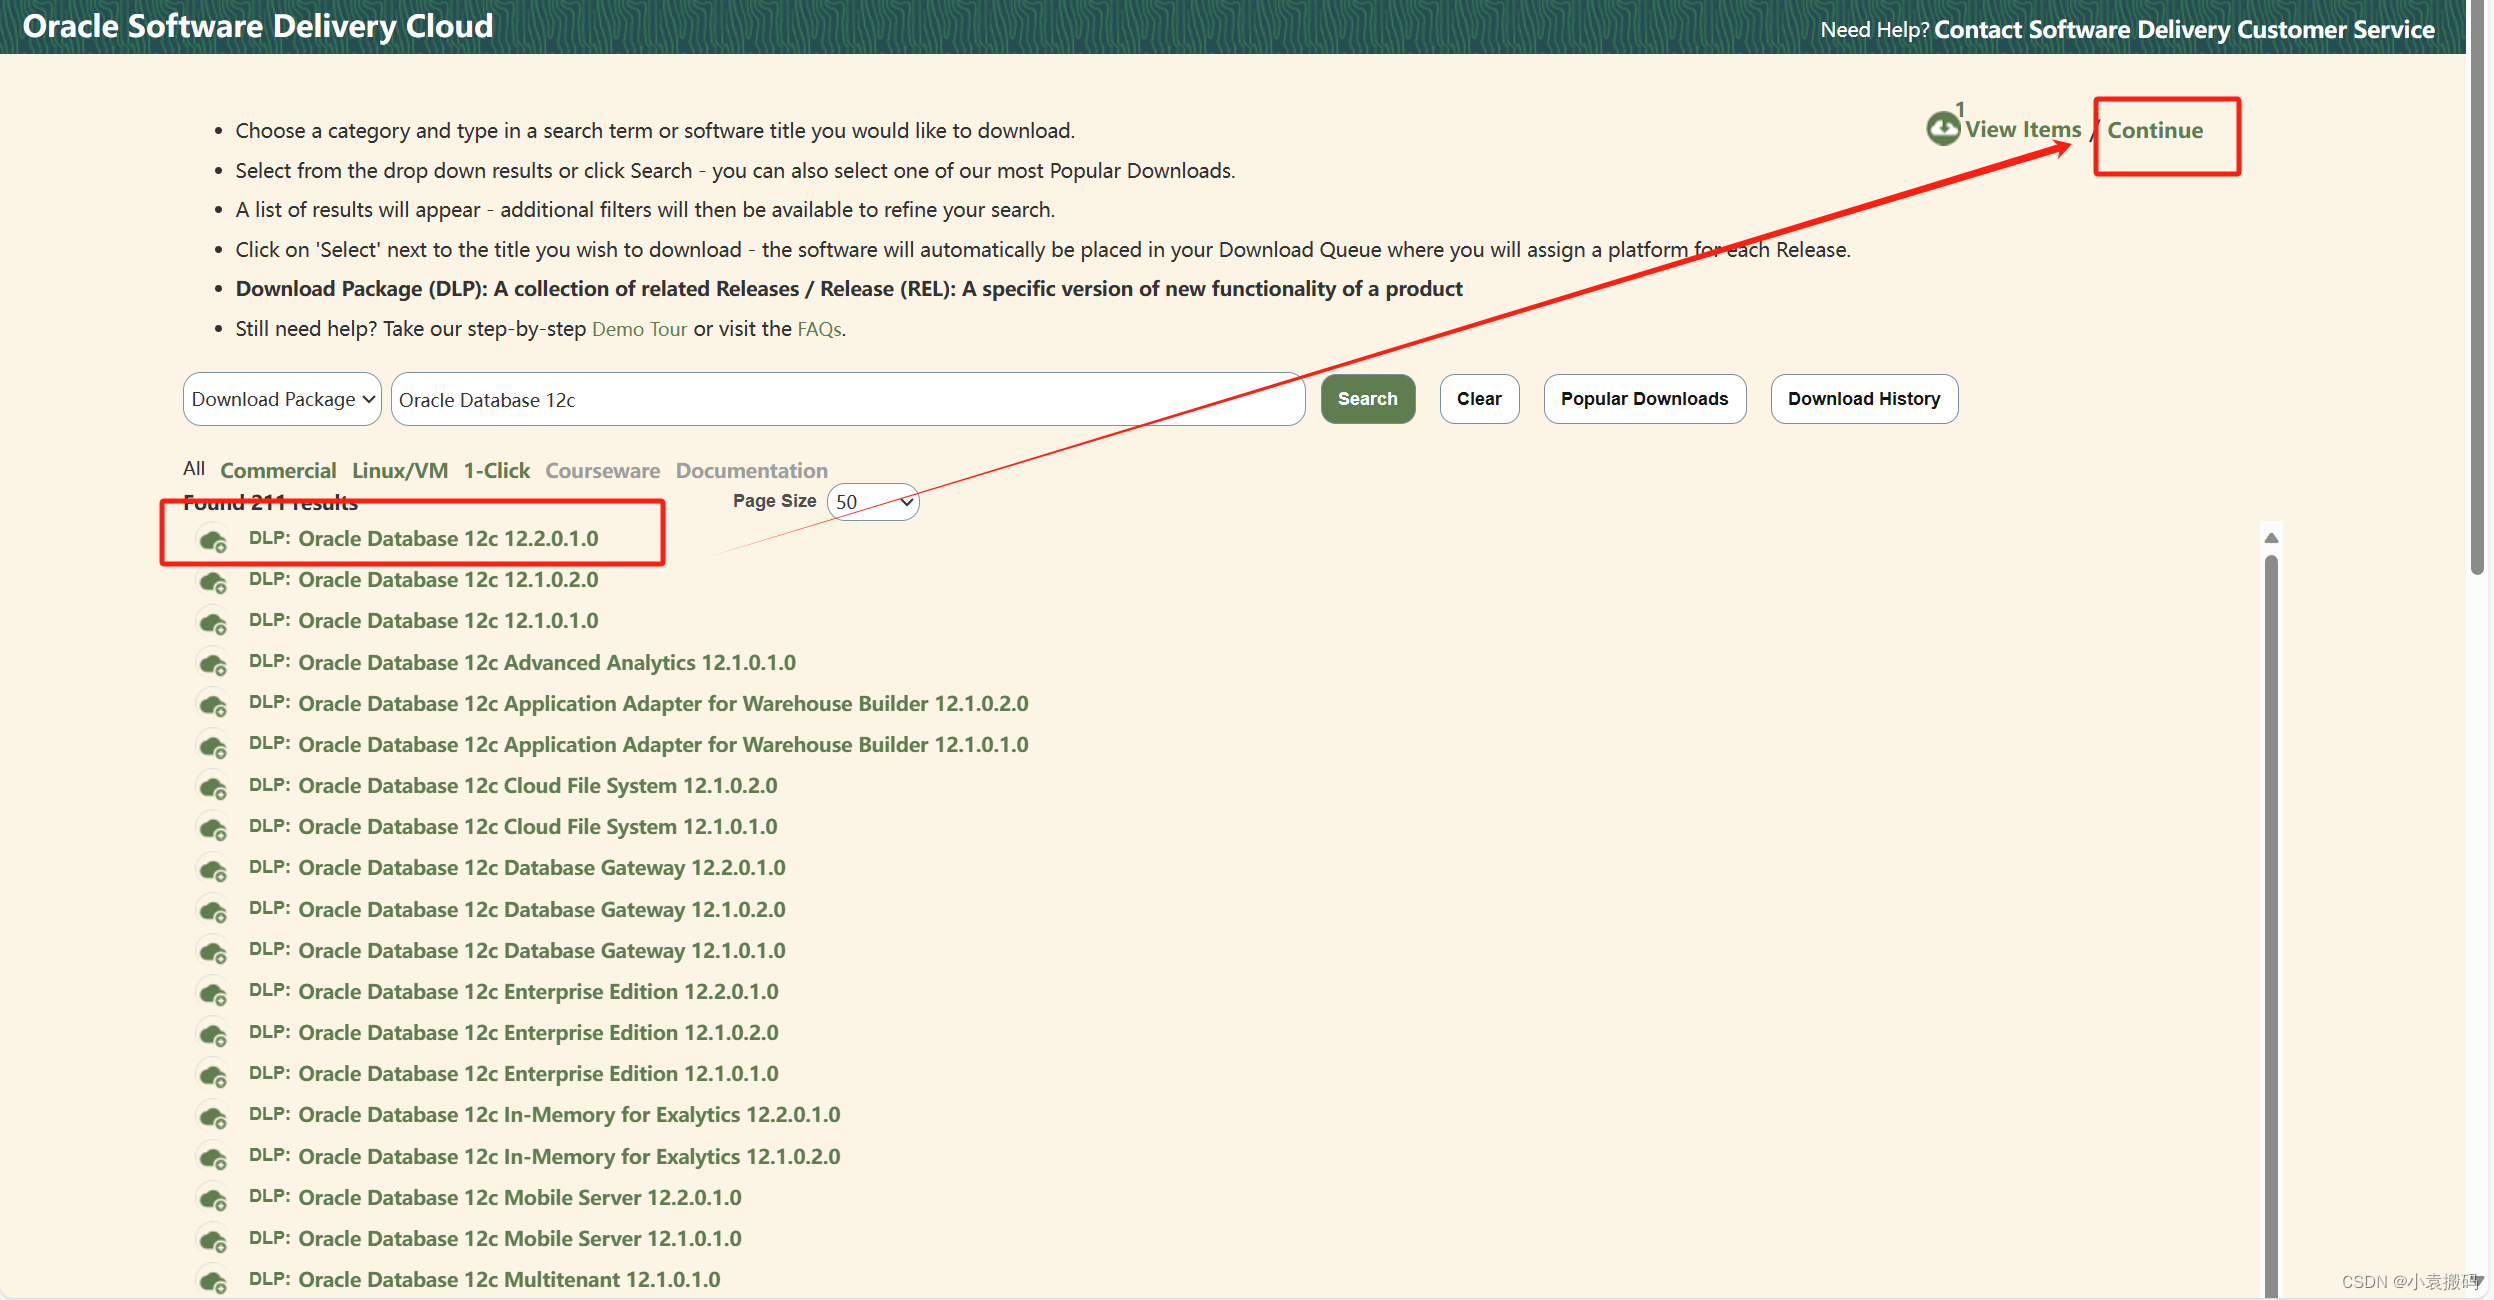Add Database Gateway 12.1.0.2.0 cloud icon
This screenshot has width=2494, height=1300.
(x=212, y=911)
